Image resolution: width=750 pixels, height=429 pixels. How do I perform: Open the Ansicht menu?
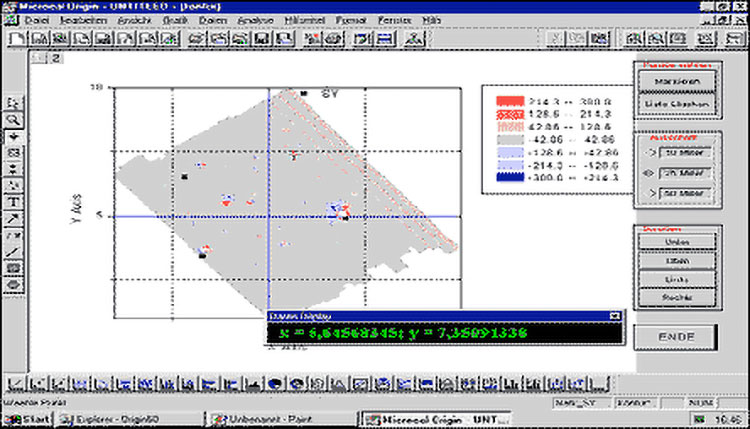click(134, 20)
